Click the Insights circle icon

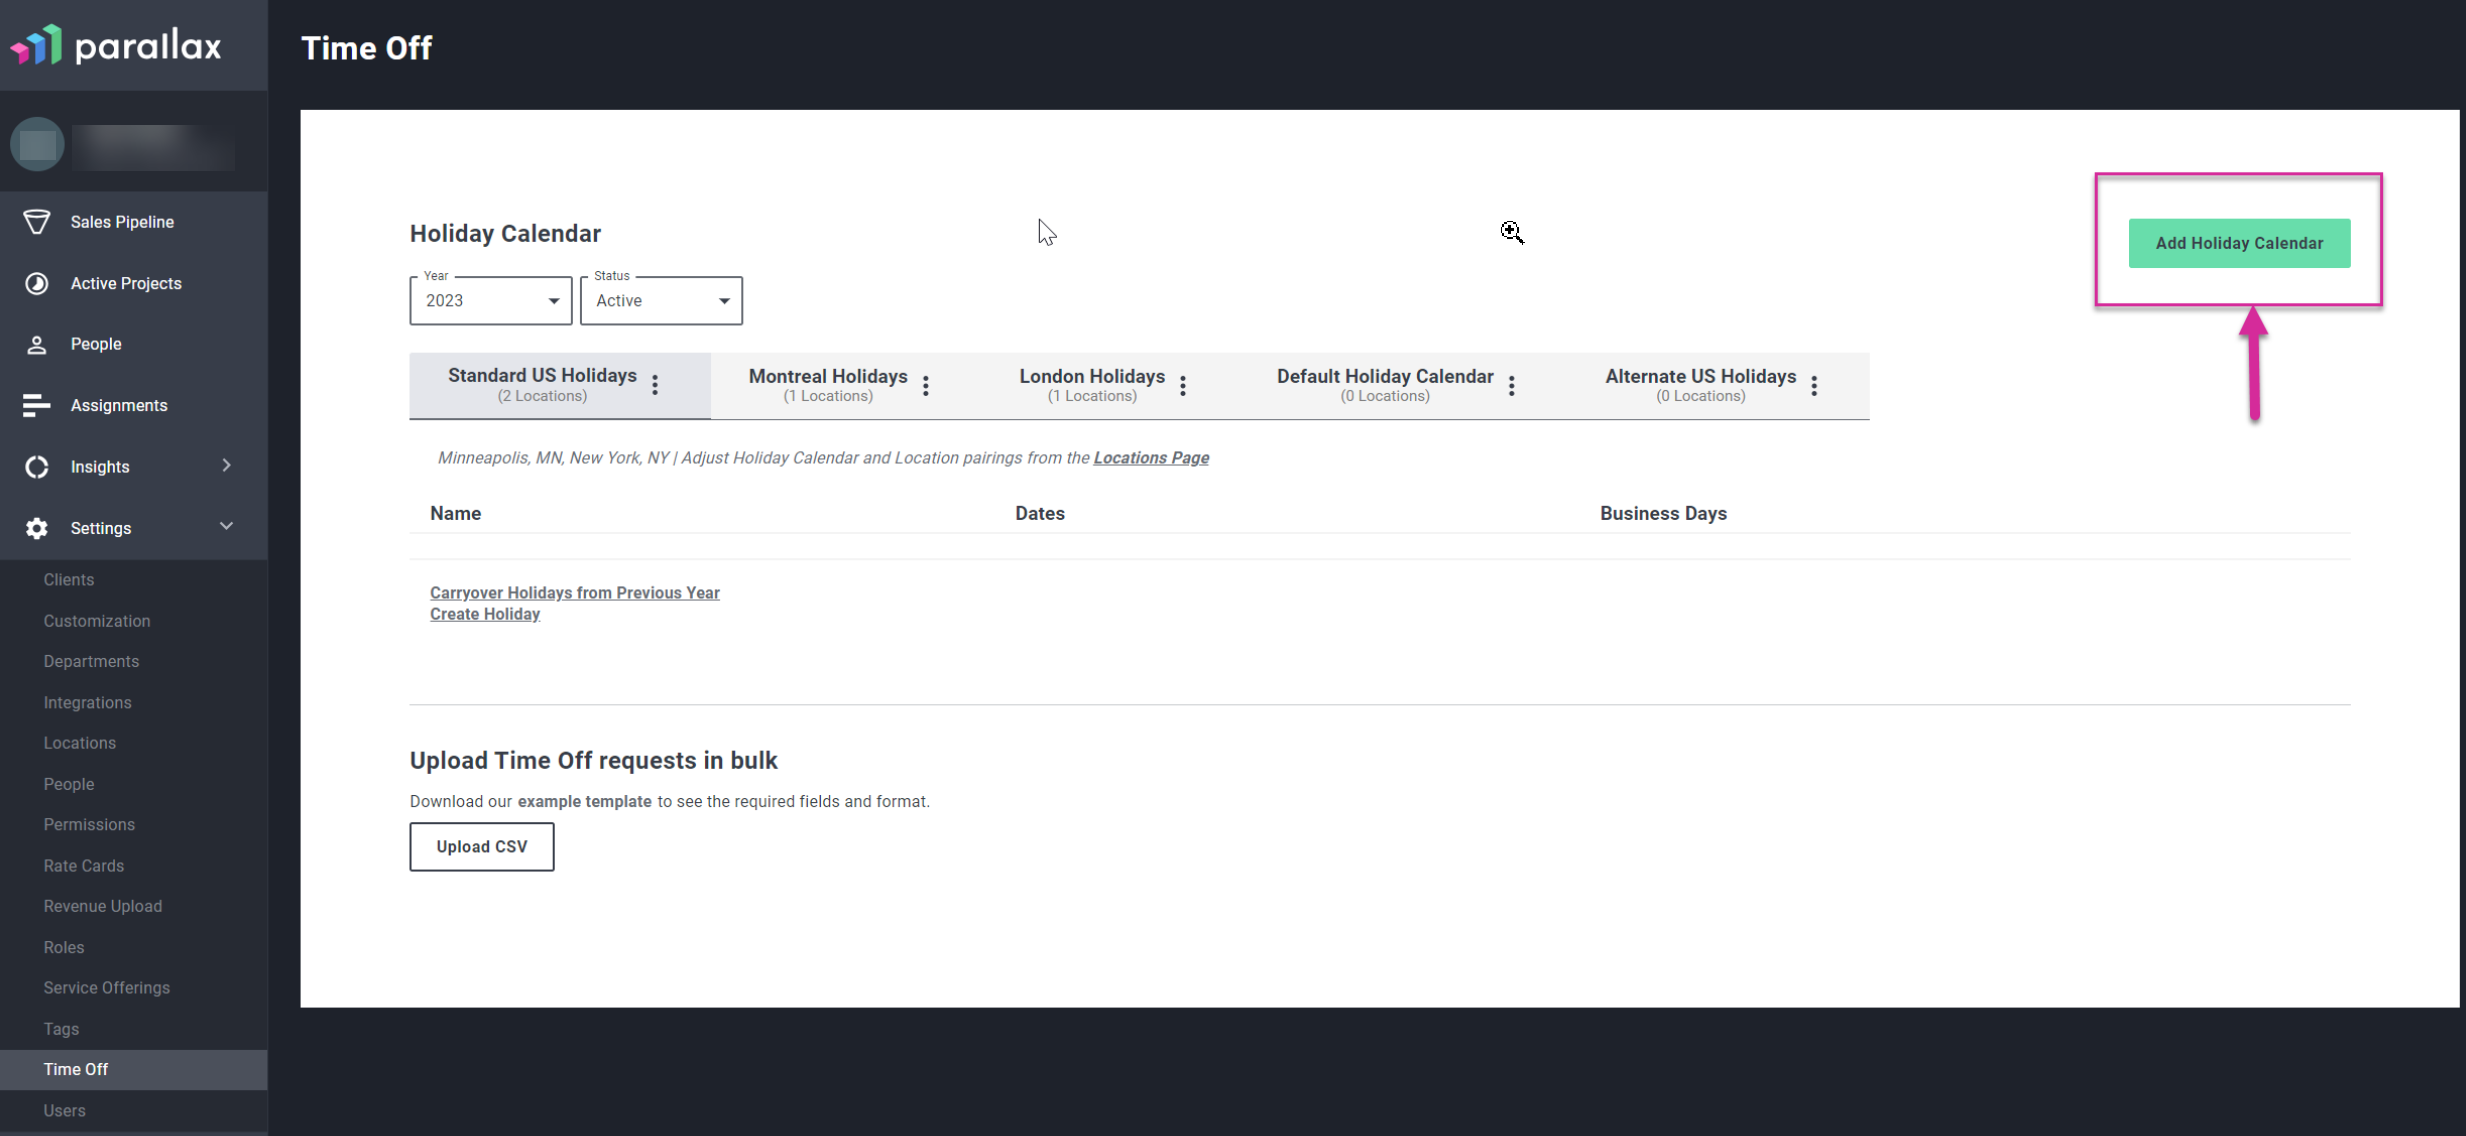pyautogui.click(x=37, y=467)
